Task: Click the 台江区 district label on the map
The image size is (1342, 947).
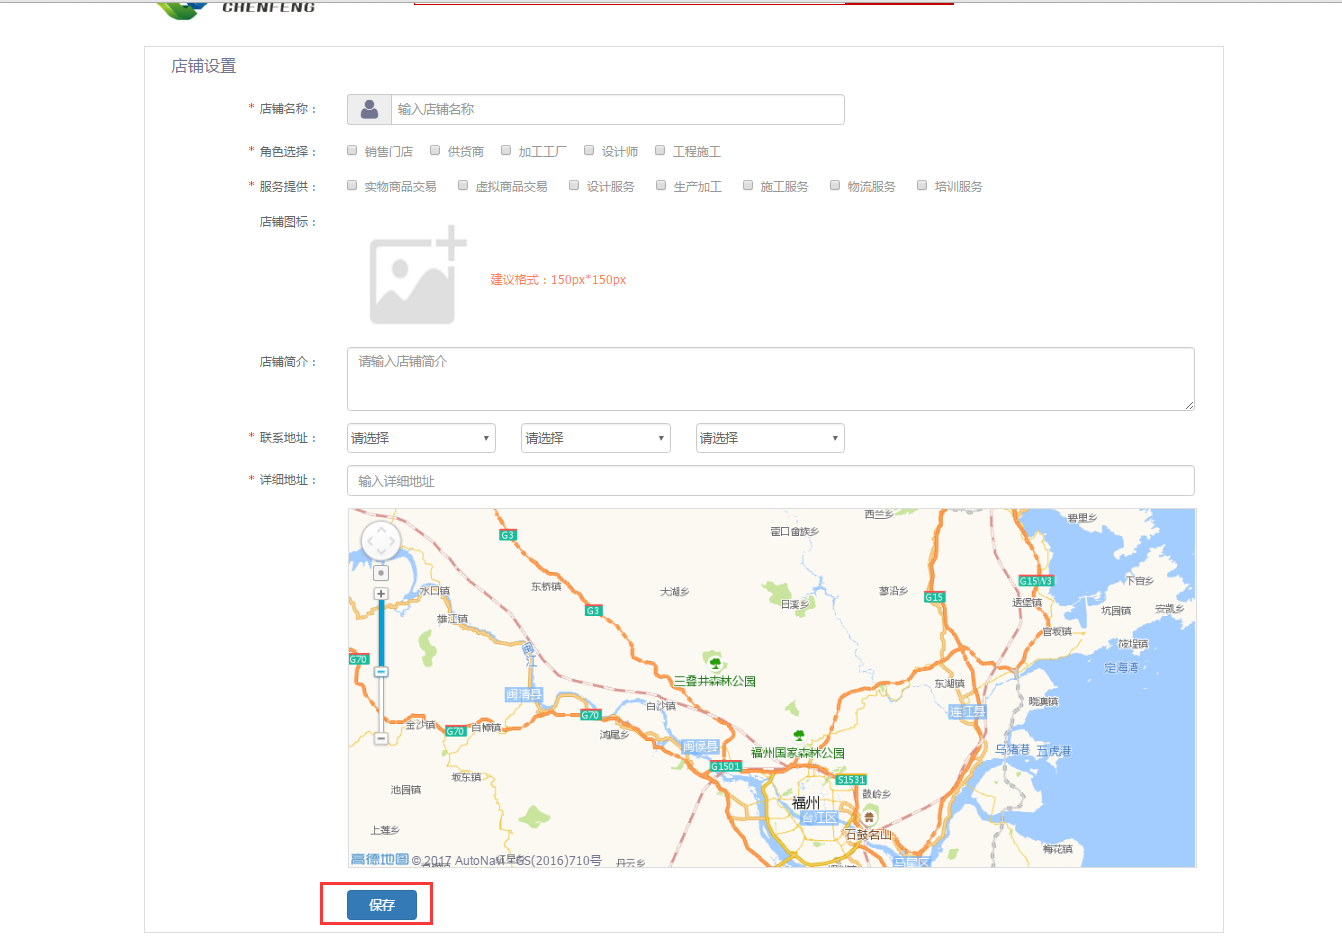Action: click(x=819, y=818)
